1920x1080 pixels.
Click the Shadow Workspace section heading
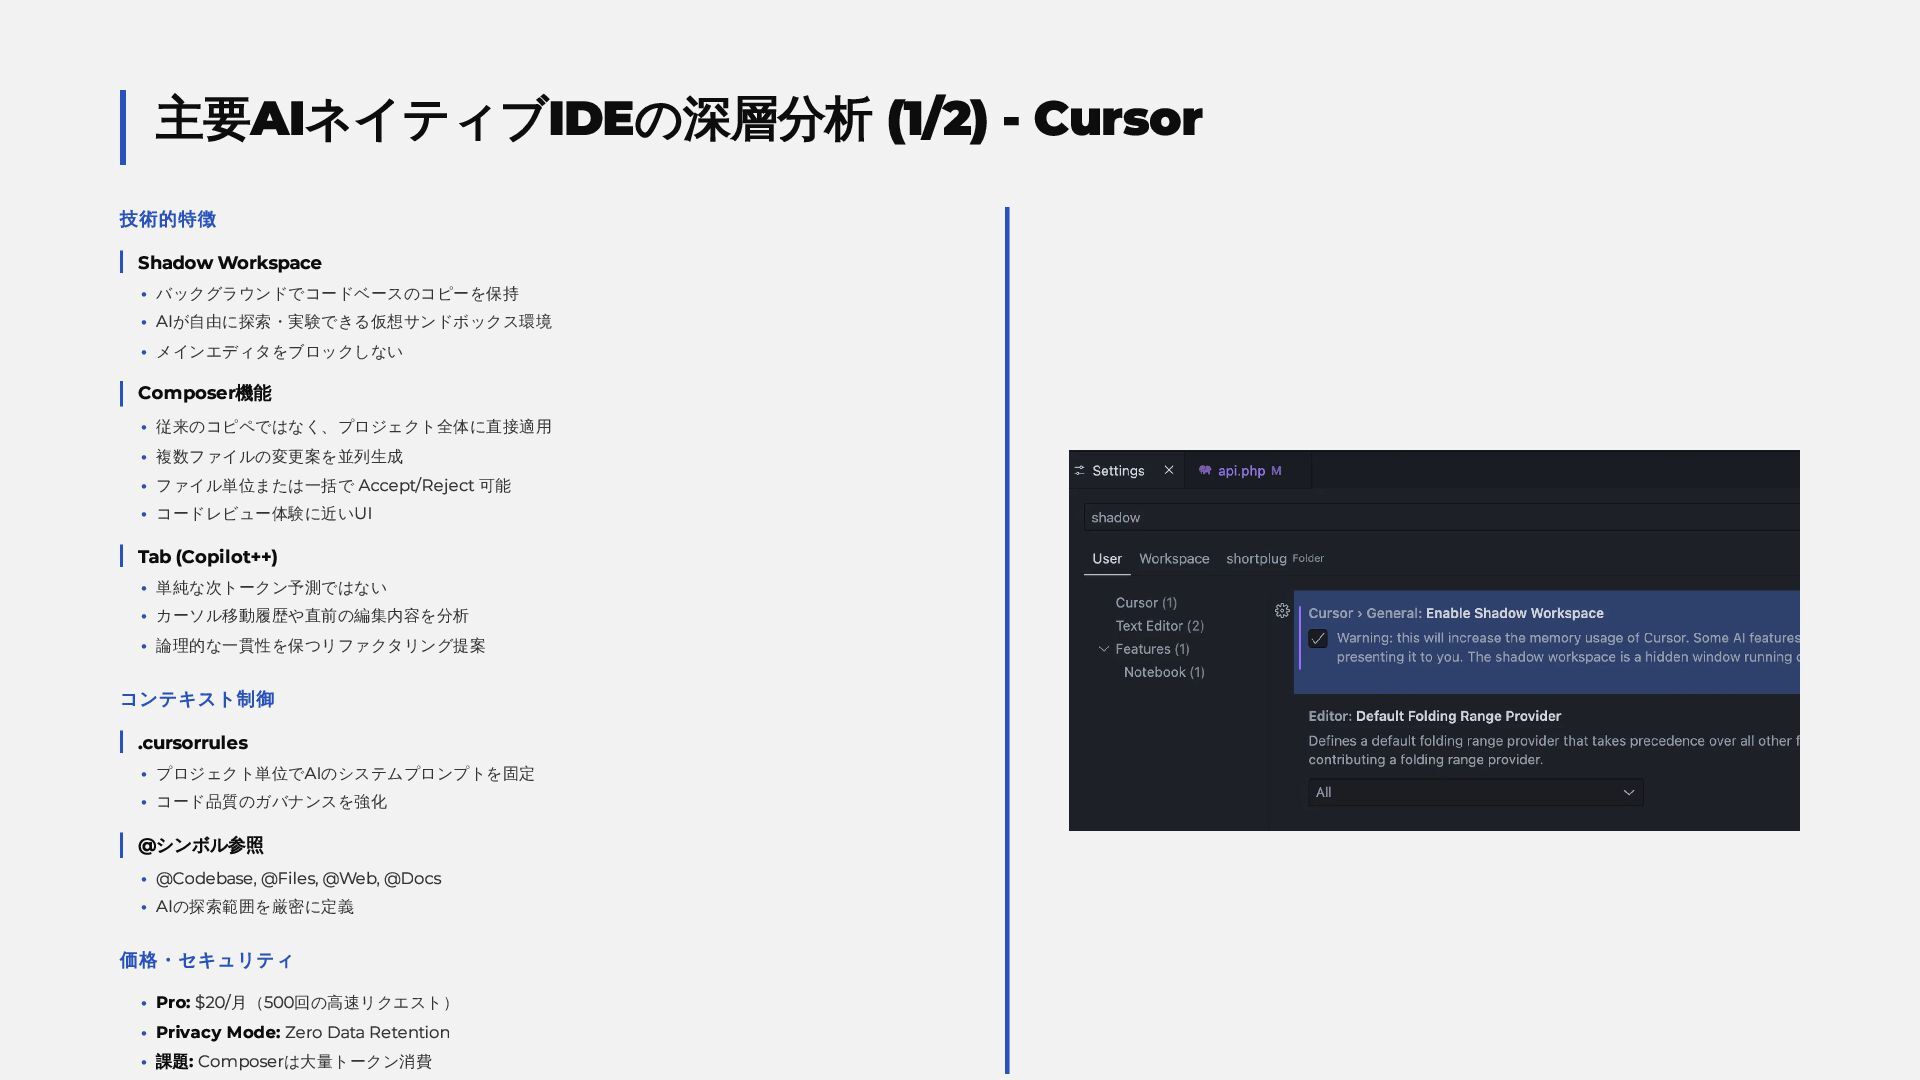point(229,263)
